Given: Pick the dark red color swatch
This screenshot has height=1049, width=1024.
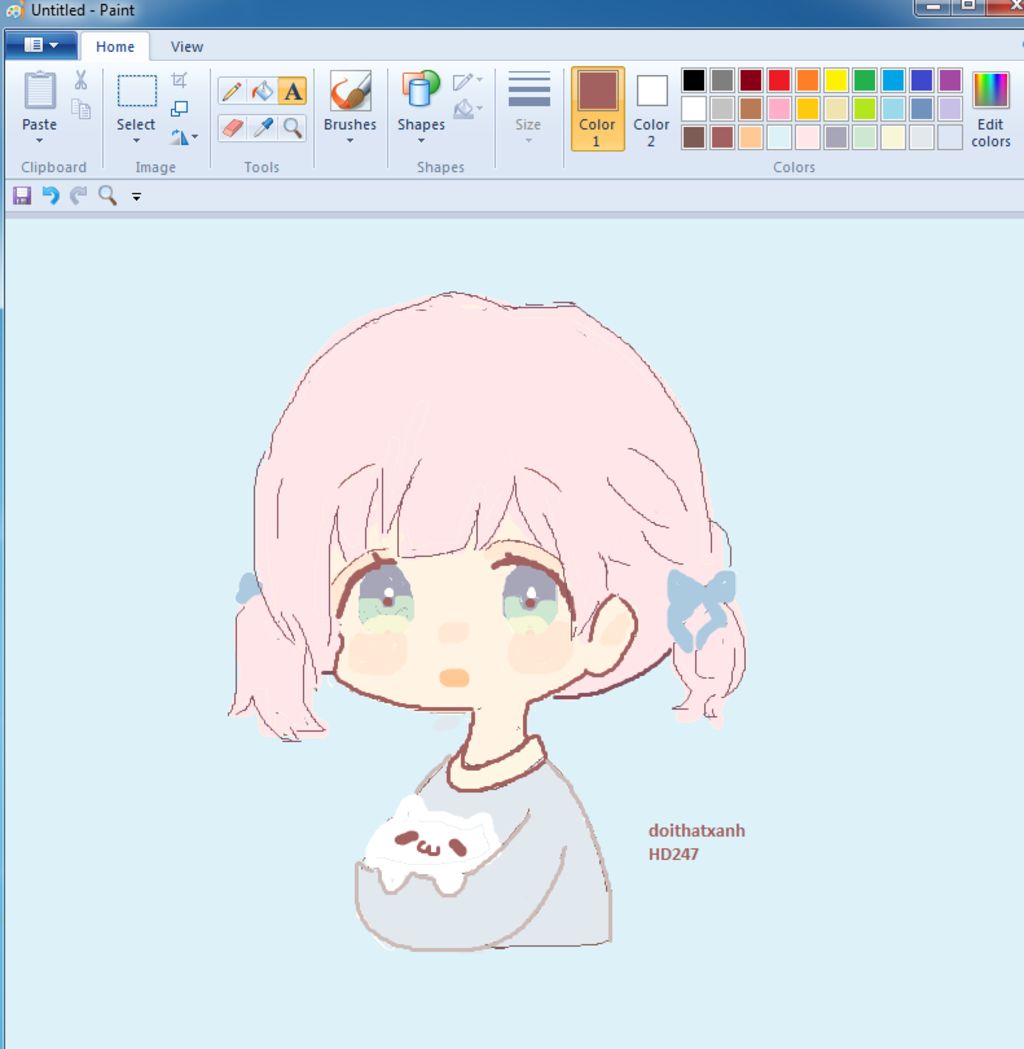Looking at the screenshot, I should click(x=750, y=80).
